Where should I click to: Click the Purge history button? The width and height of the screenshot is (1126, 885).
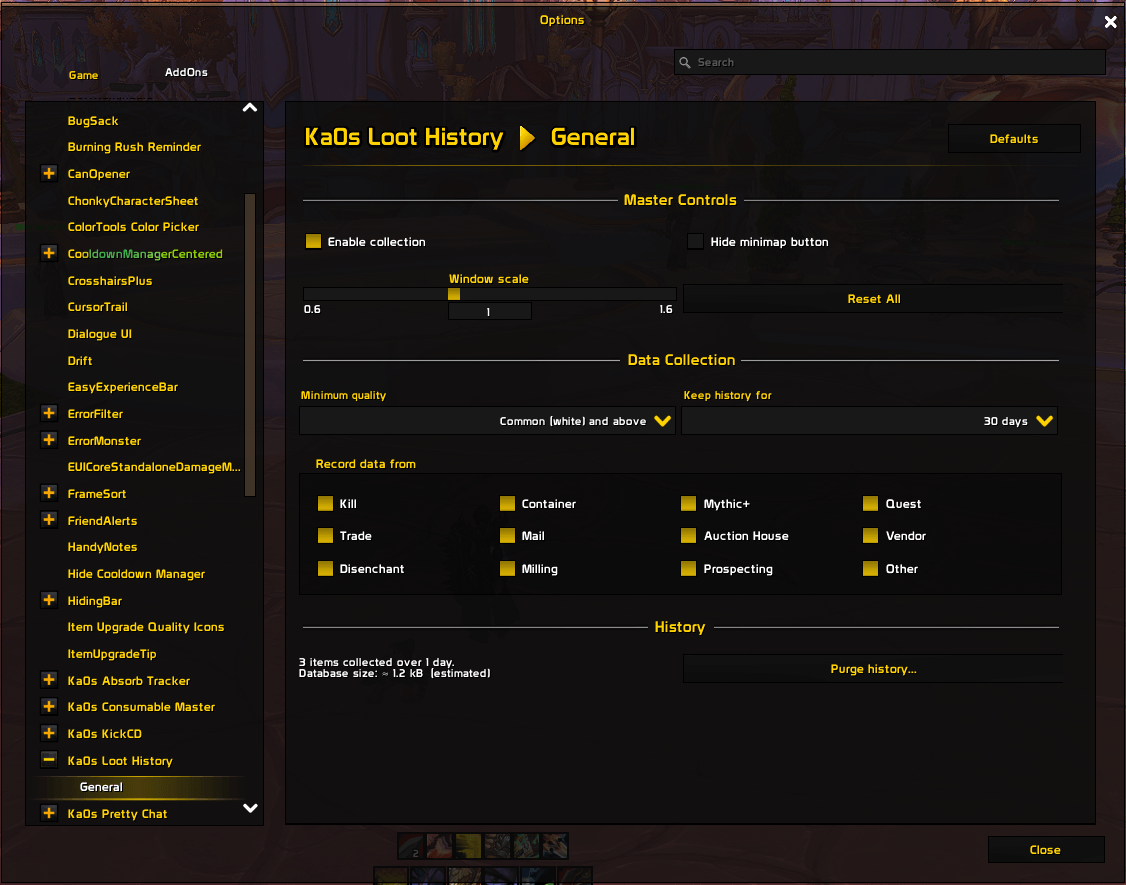(873, 669)
